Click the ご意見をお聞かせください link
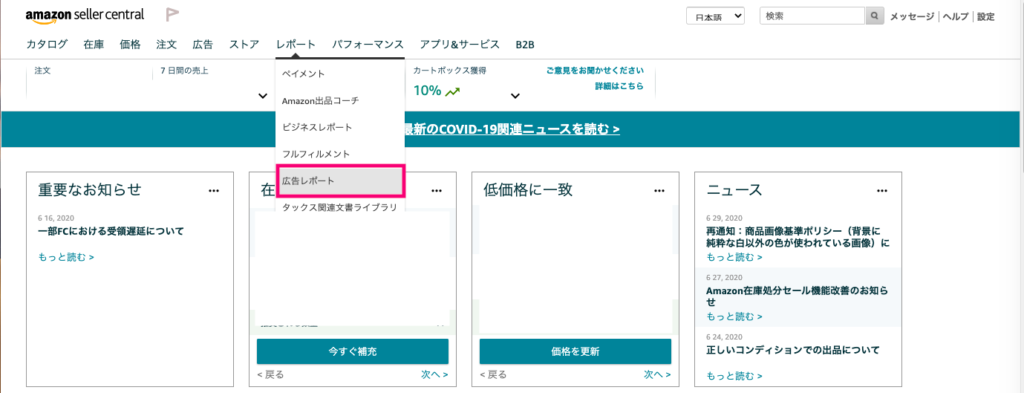This screenshot has height=393, width=1024. (595, 71)
